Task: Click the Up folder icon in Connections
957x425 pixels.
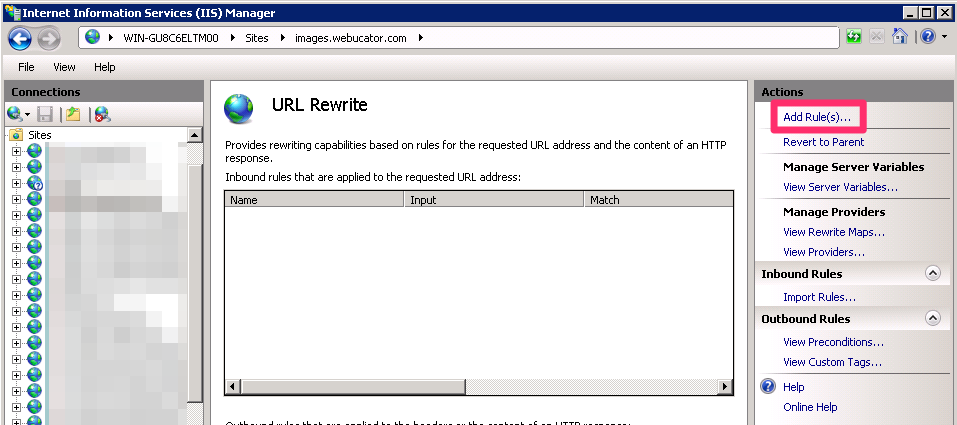Action: (73, 114)
